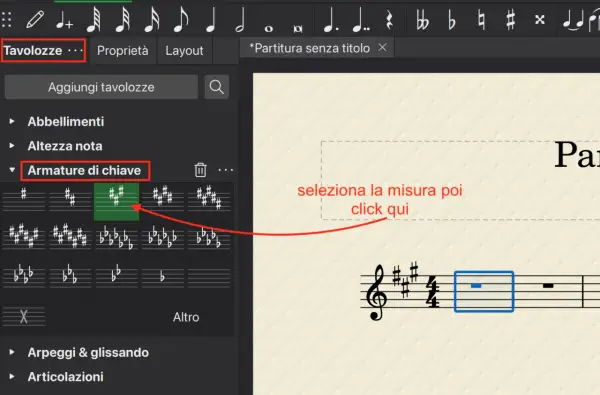The width and height of the screenshot is (600, 395).
Task: Click Aggiungi tavolozze button
Action: click(101, 87)
